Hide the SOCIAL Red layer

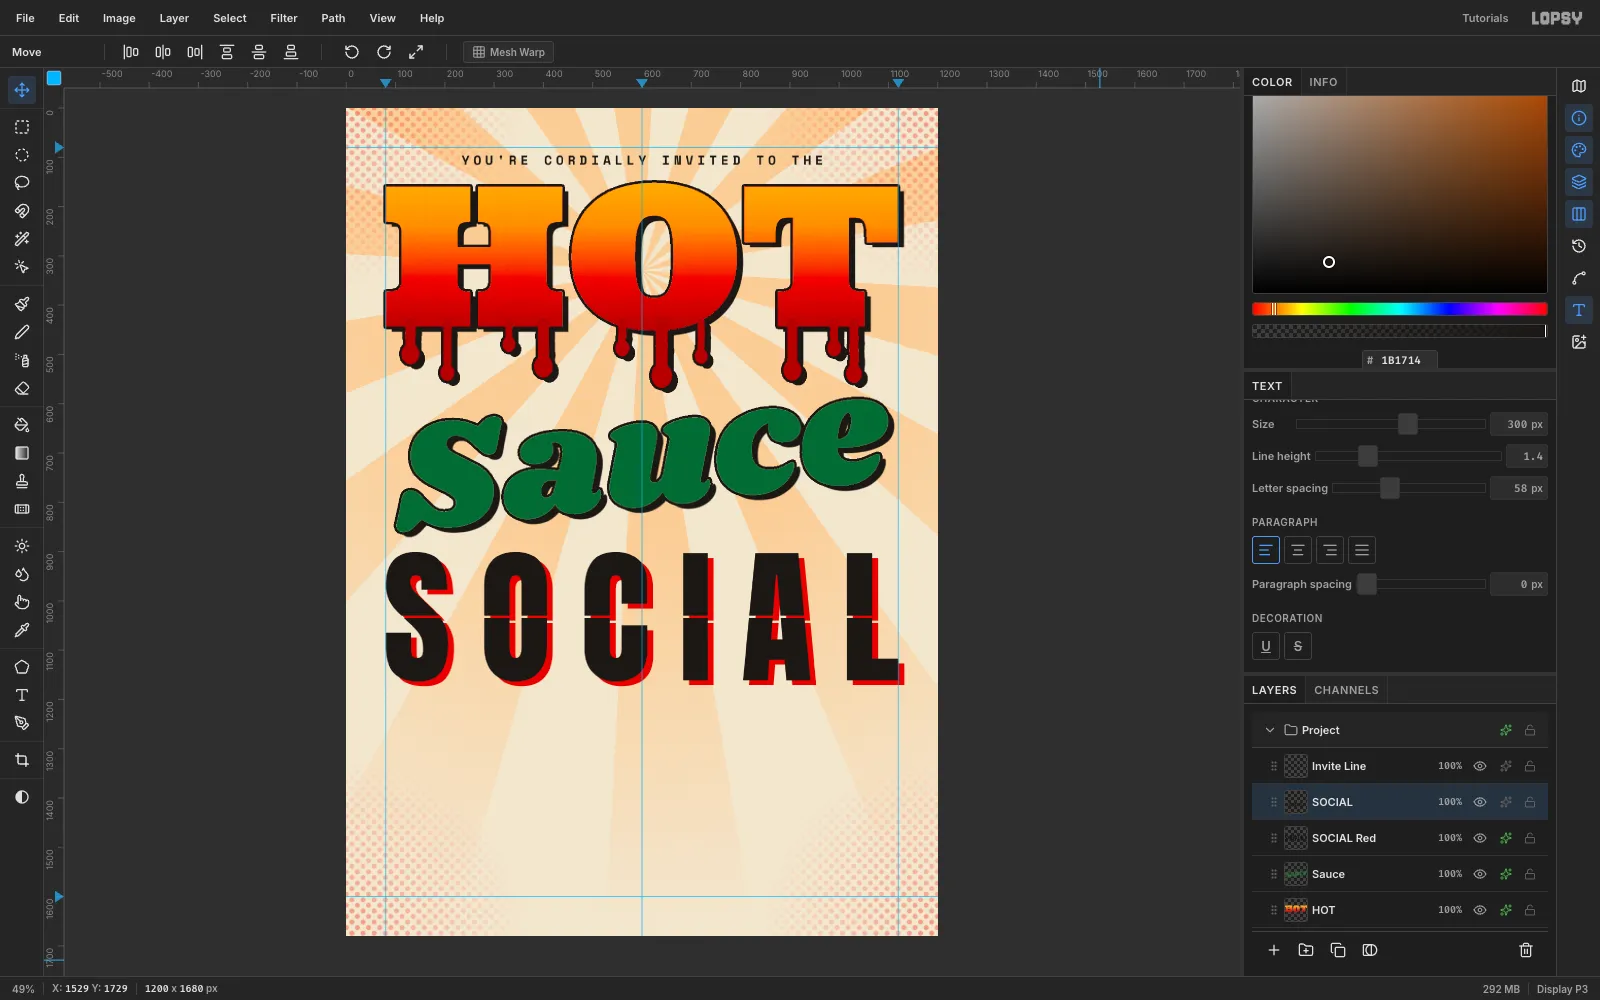coord(1480,838)
